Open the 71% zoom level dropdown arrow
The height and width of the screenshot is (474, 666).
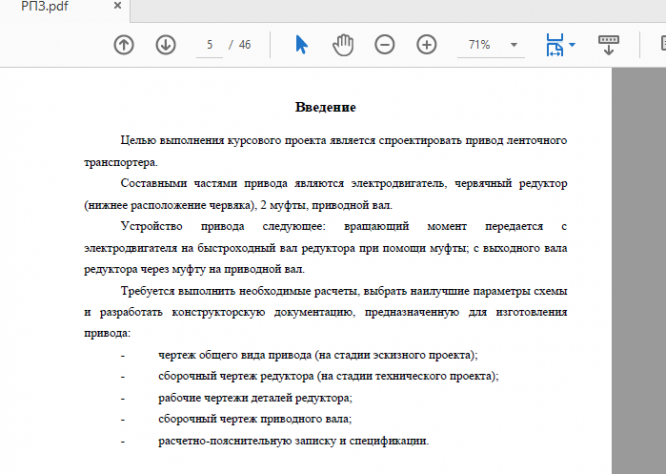coord(514,45)
